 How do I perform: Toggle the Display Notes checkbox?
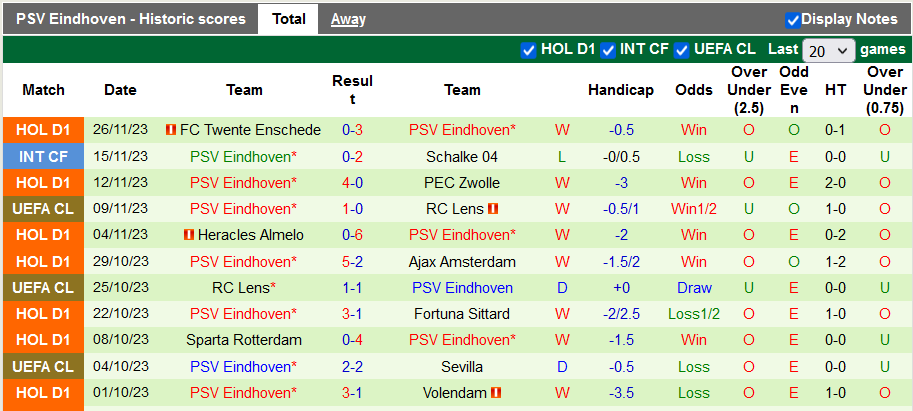(x=793, y=19)
